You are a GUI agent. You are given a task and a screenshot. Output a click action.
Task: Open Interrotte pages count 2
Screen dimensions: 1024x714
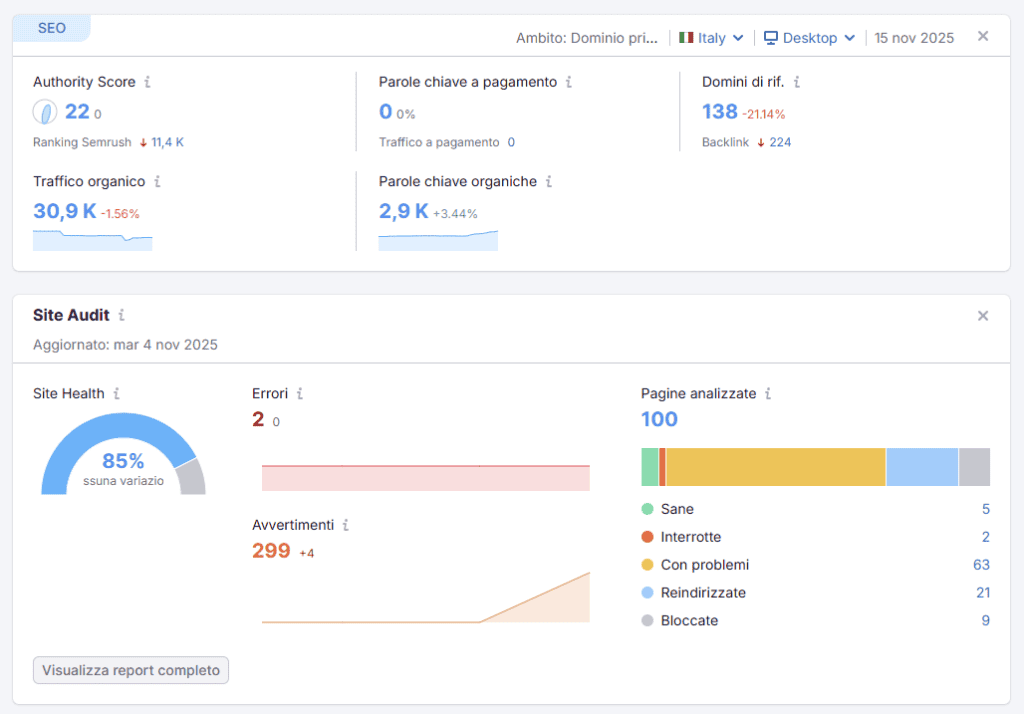pyautogui.click(x=985, y=537)
